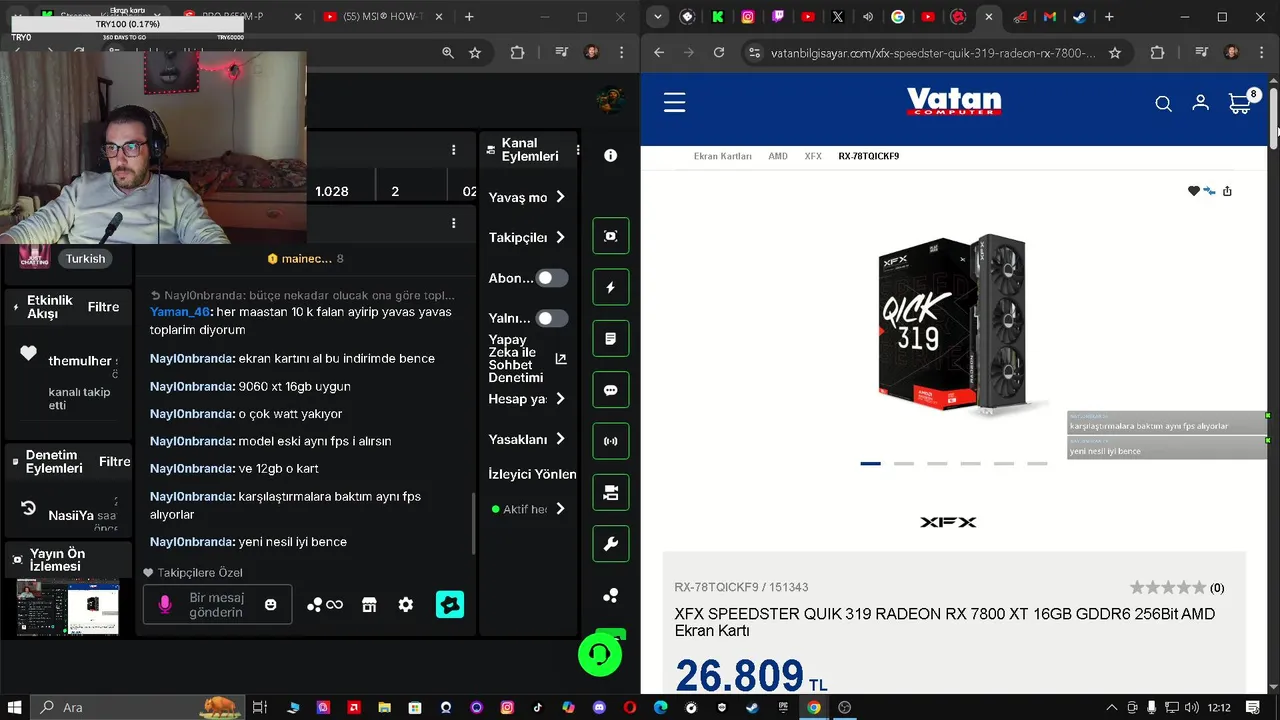Switch to the Gmail tab

(1049, 17)
